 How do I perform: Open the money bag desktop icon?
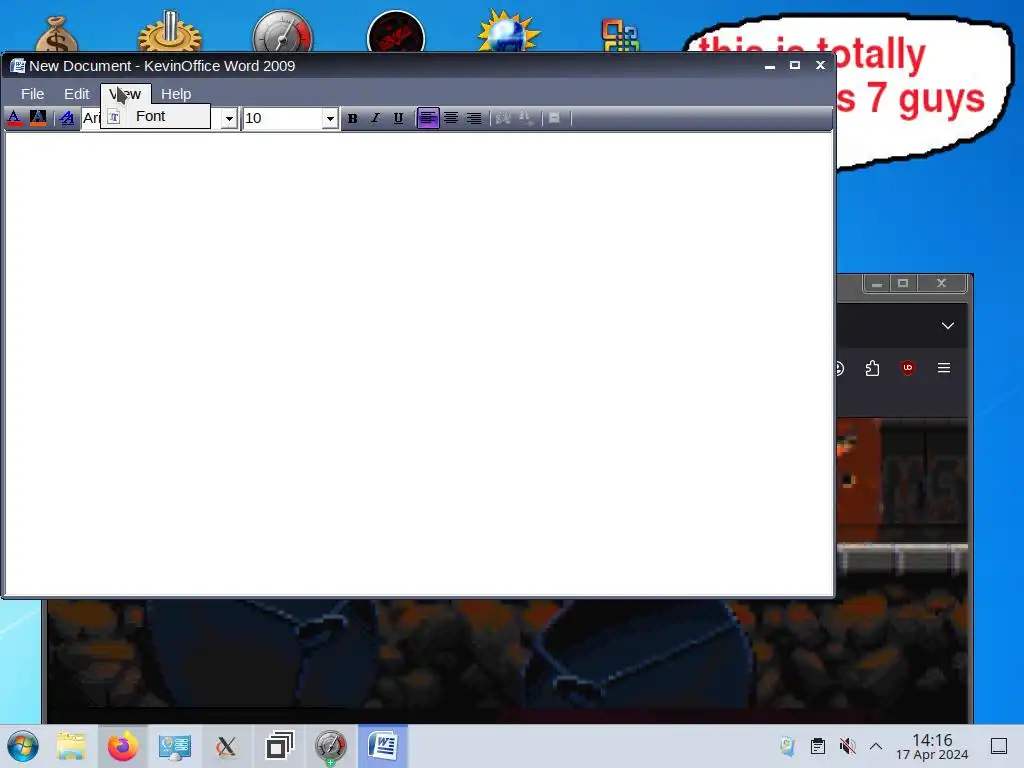[56, 34]
